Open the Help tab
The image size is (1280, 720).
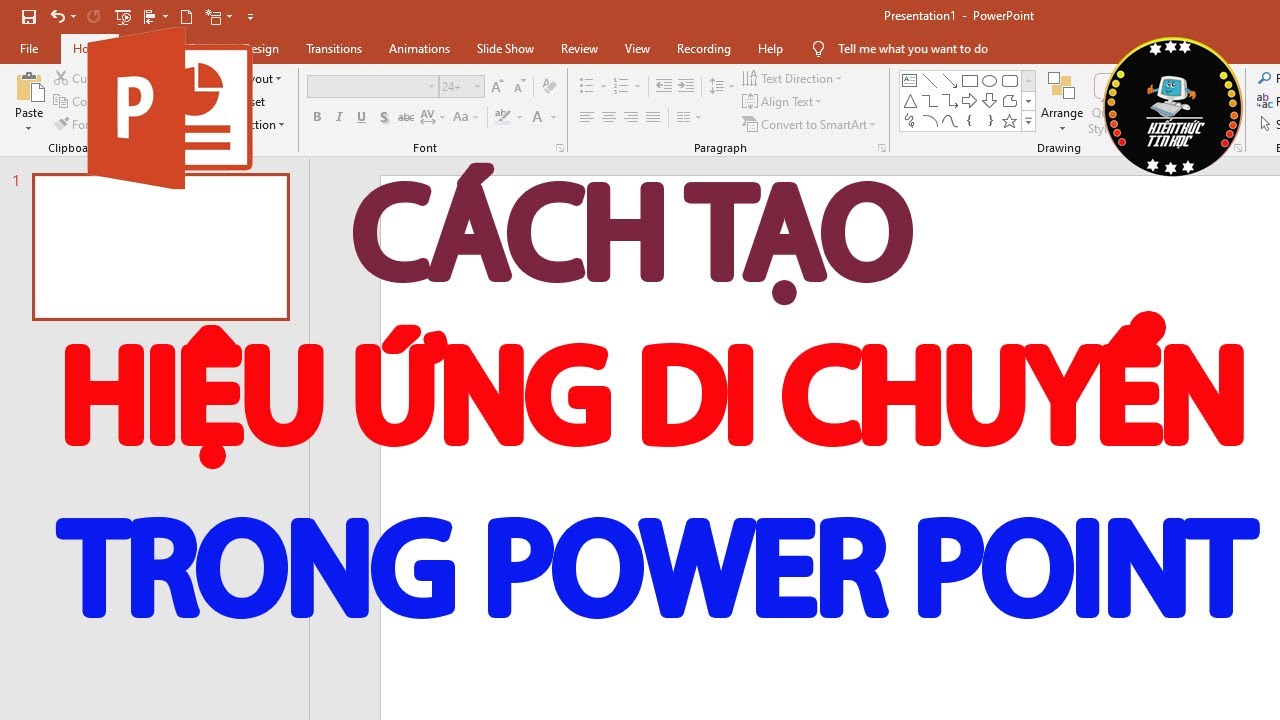770,49
